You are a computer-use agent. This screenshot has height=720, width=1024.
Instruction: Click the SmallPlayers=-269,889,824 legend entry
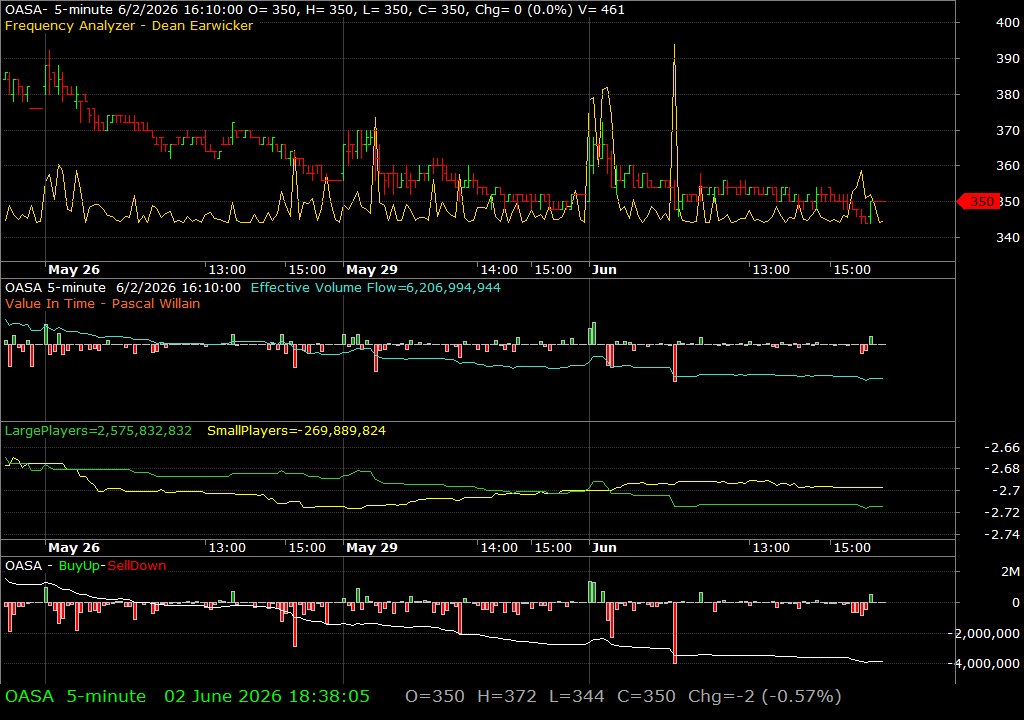pos(296,431)
